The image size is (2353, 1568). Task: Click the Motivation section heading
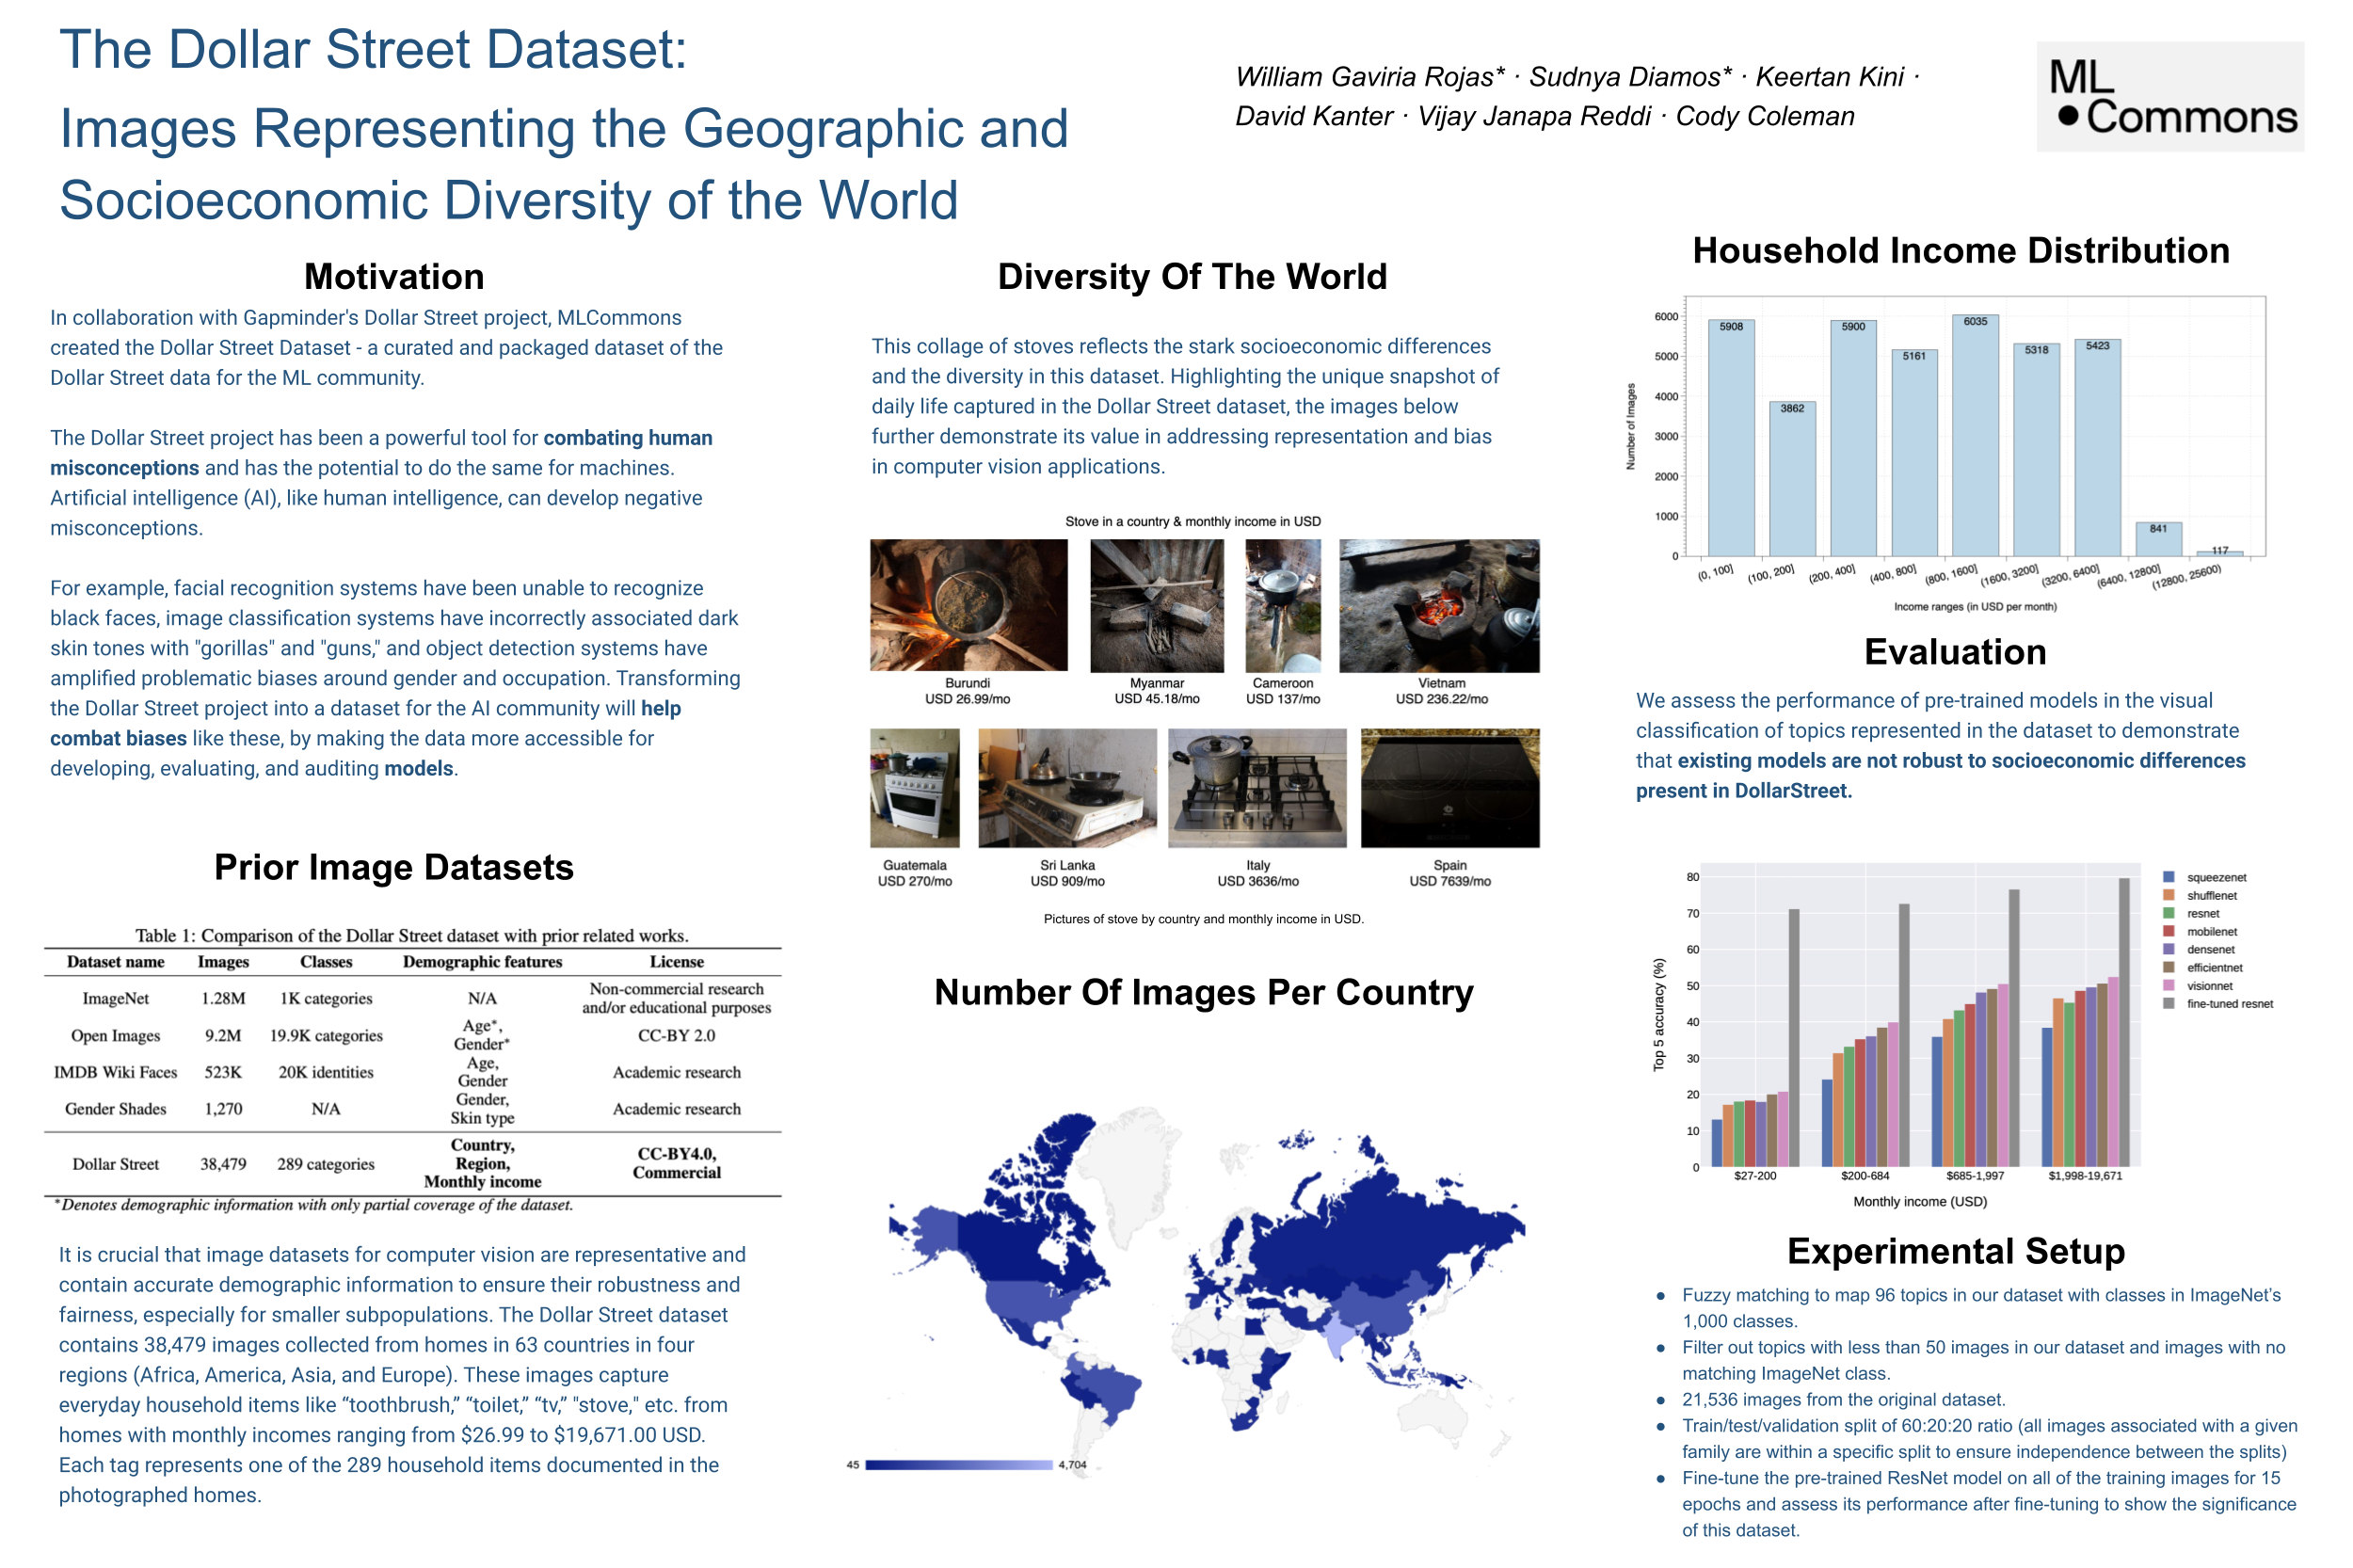394,276
